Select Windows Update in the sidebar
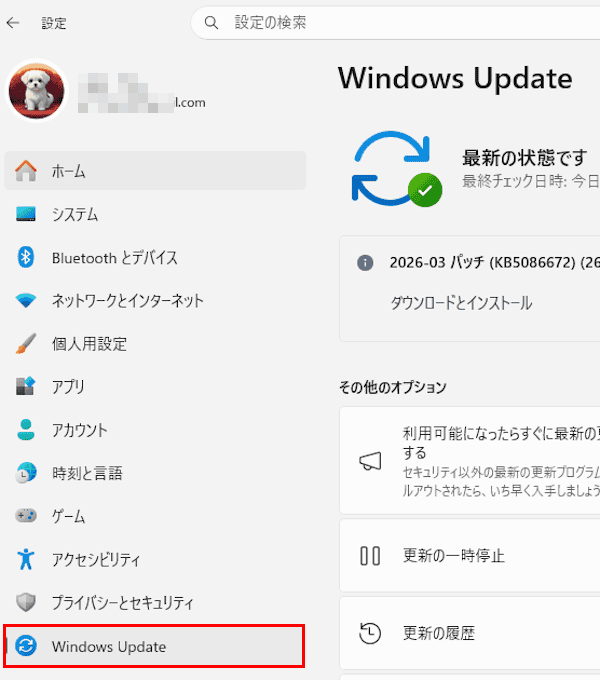600x680 pixels. click(x=154, y=646)
